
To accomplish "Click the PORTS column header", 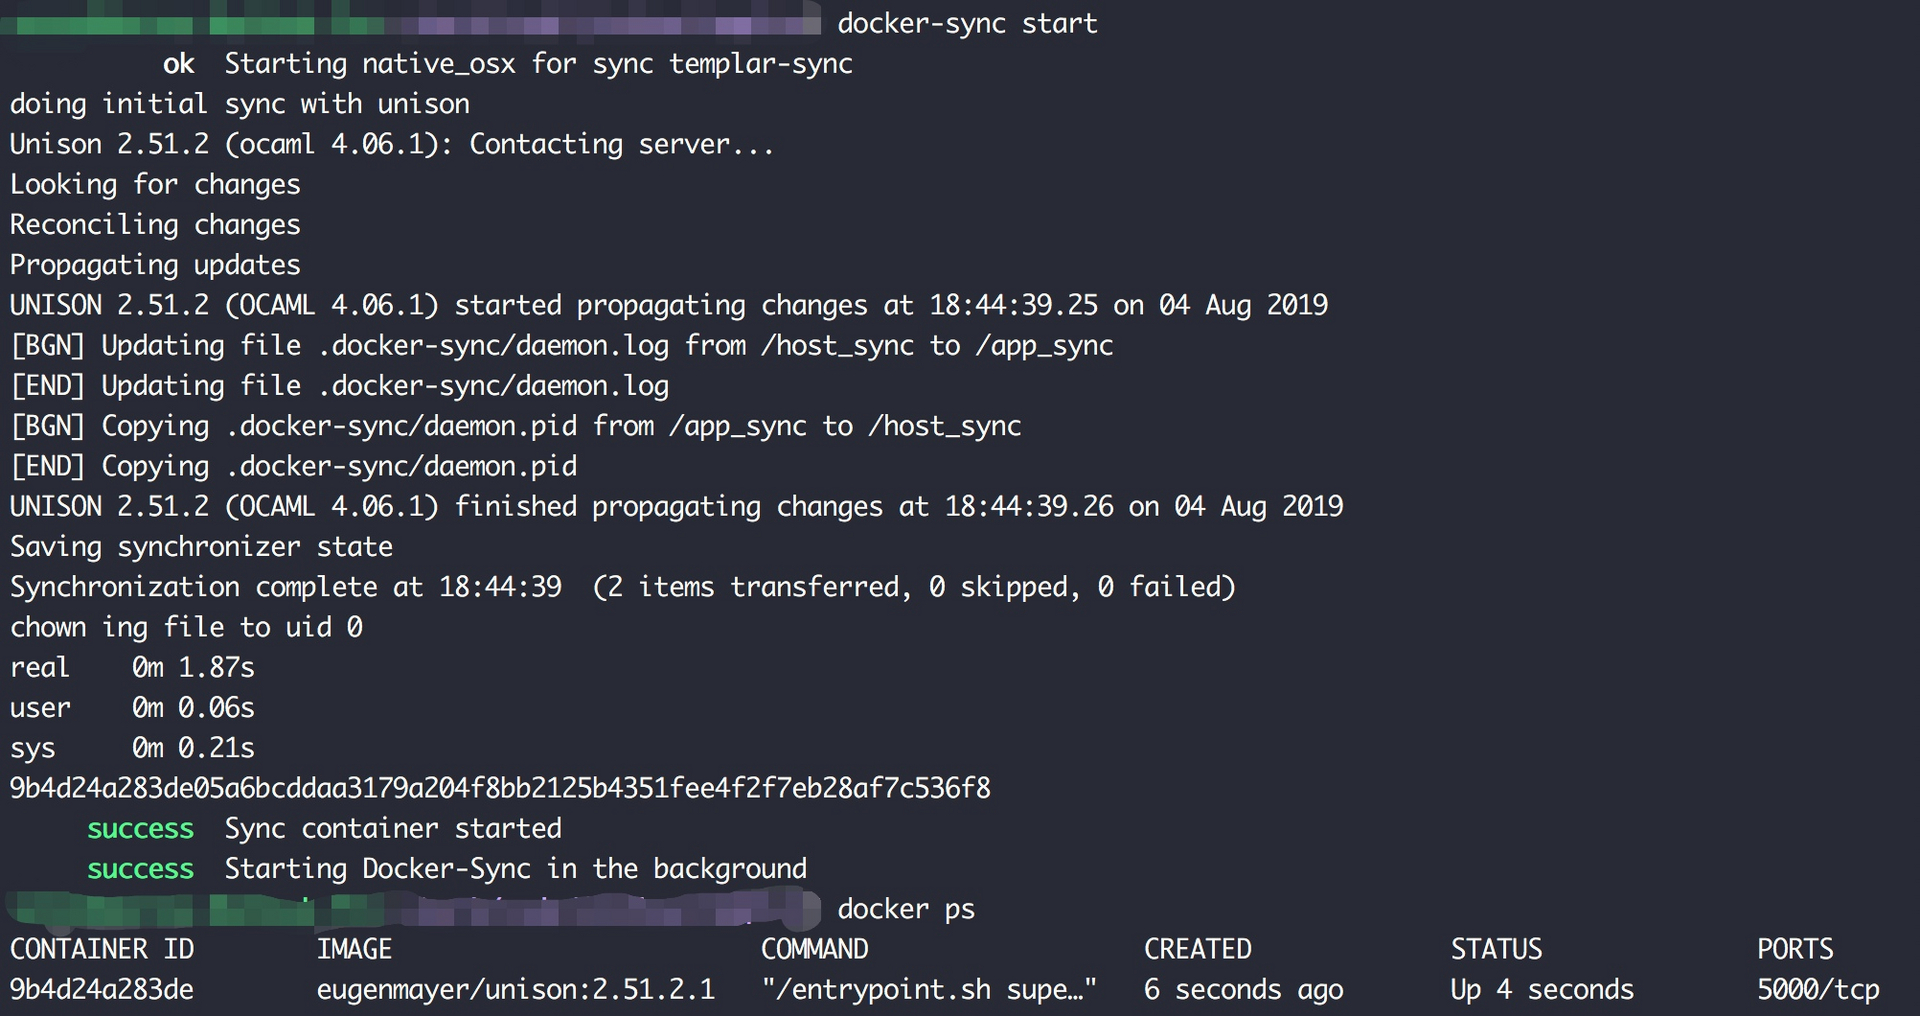I will [1795, 949].
